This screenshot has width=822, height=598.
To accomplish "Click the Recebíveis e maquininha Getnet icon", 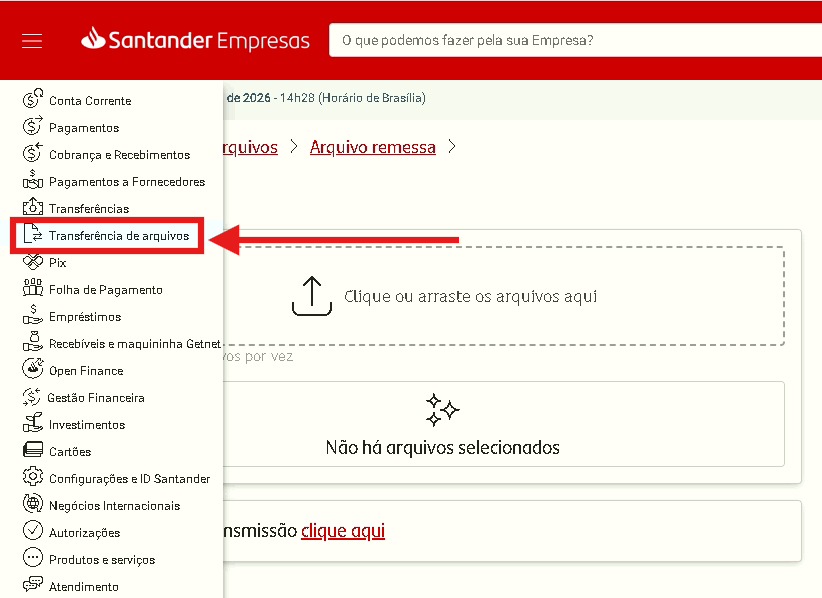I will [33, 342].
